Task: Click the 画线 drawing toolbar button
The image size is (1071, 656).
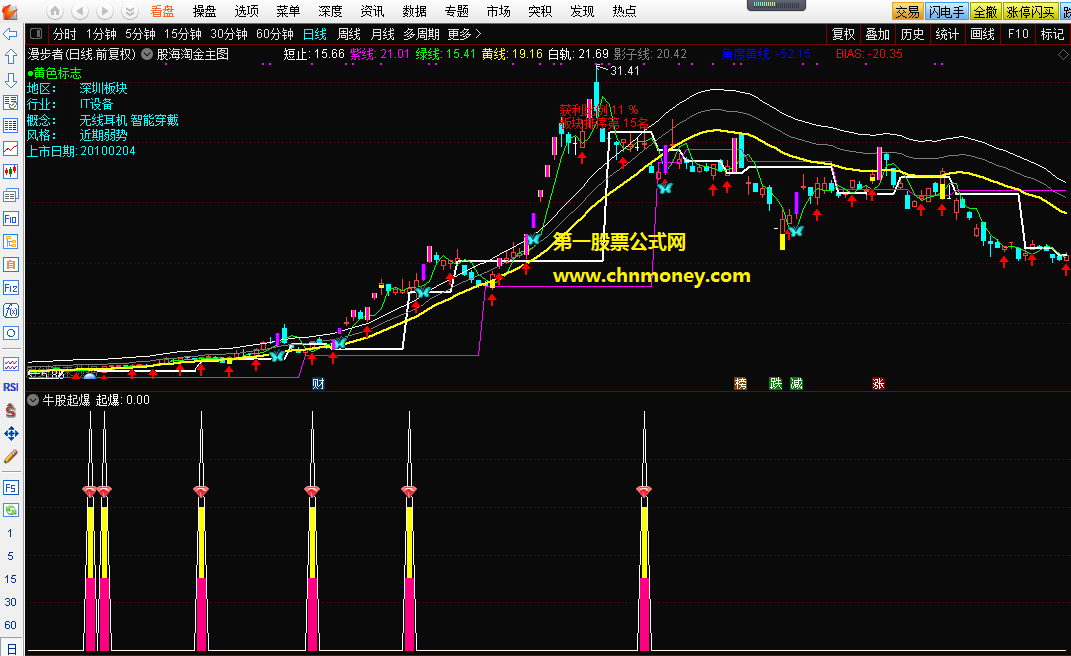Action: pyautogui.click(x=982, y=34)
